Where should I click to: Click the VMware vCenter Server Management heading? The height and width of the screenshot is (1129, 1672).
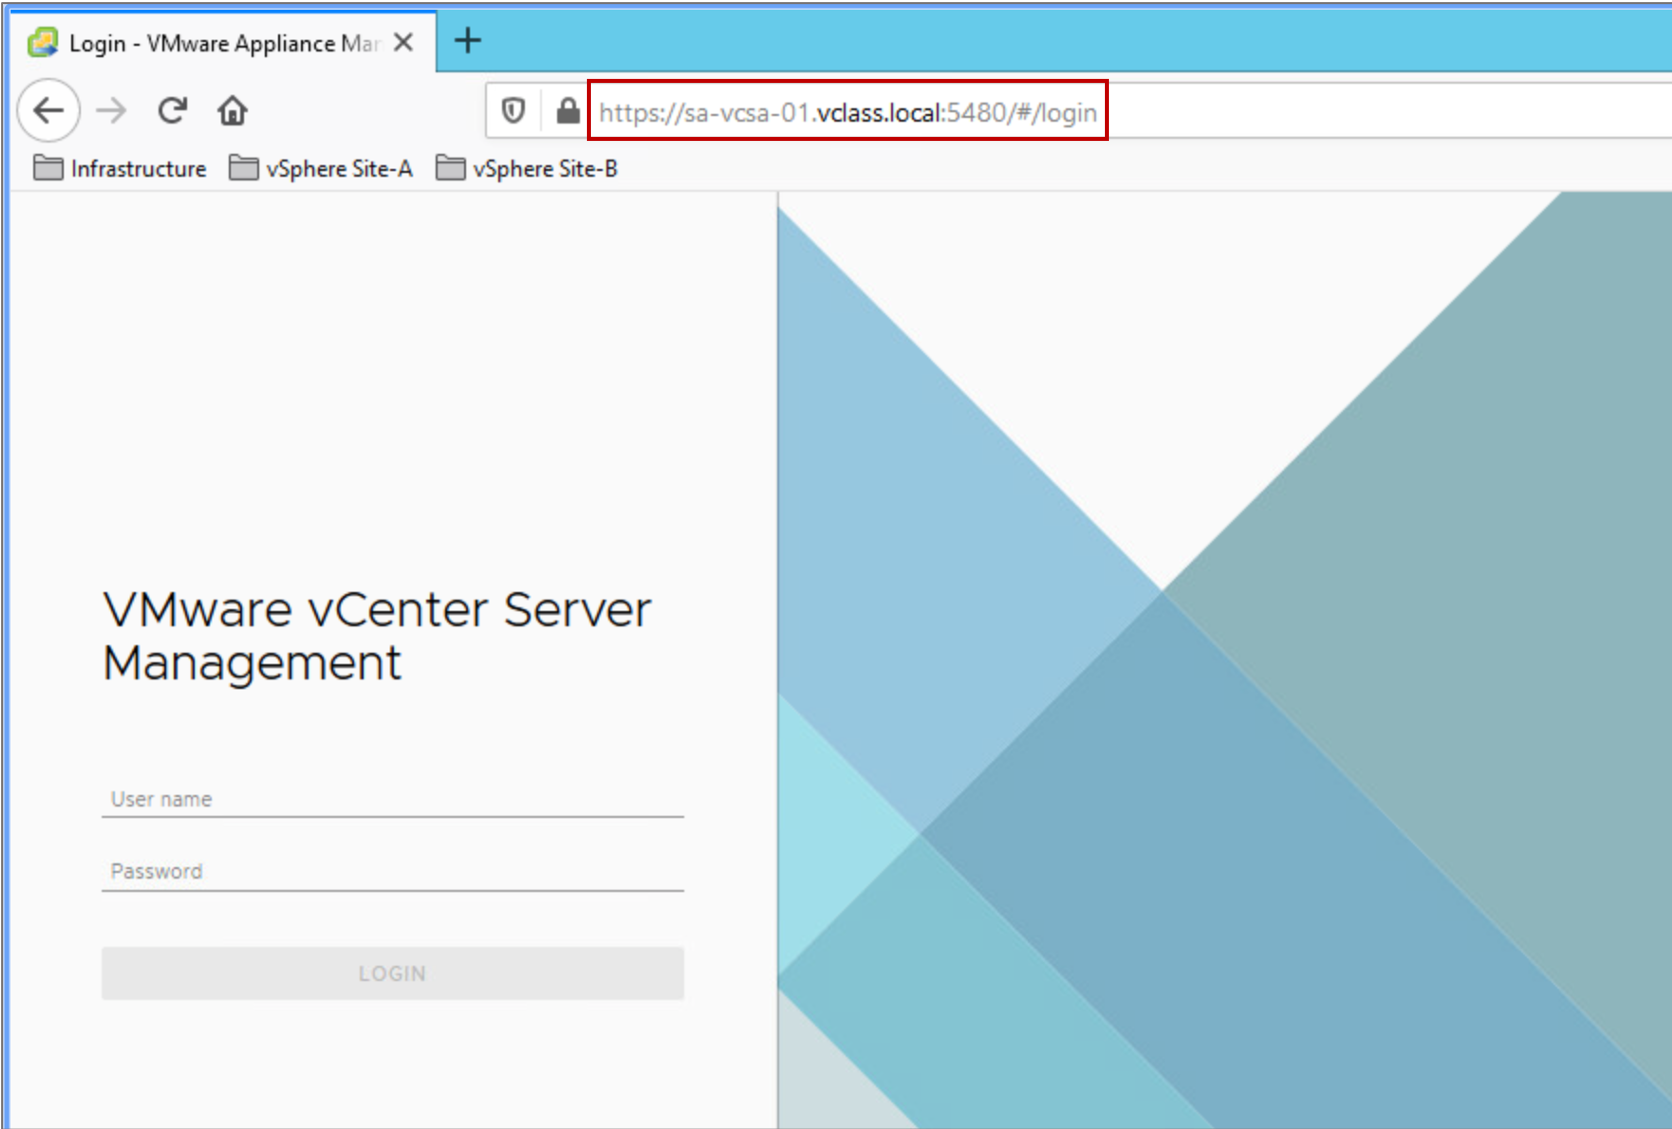pos(377,636)
